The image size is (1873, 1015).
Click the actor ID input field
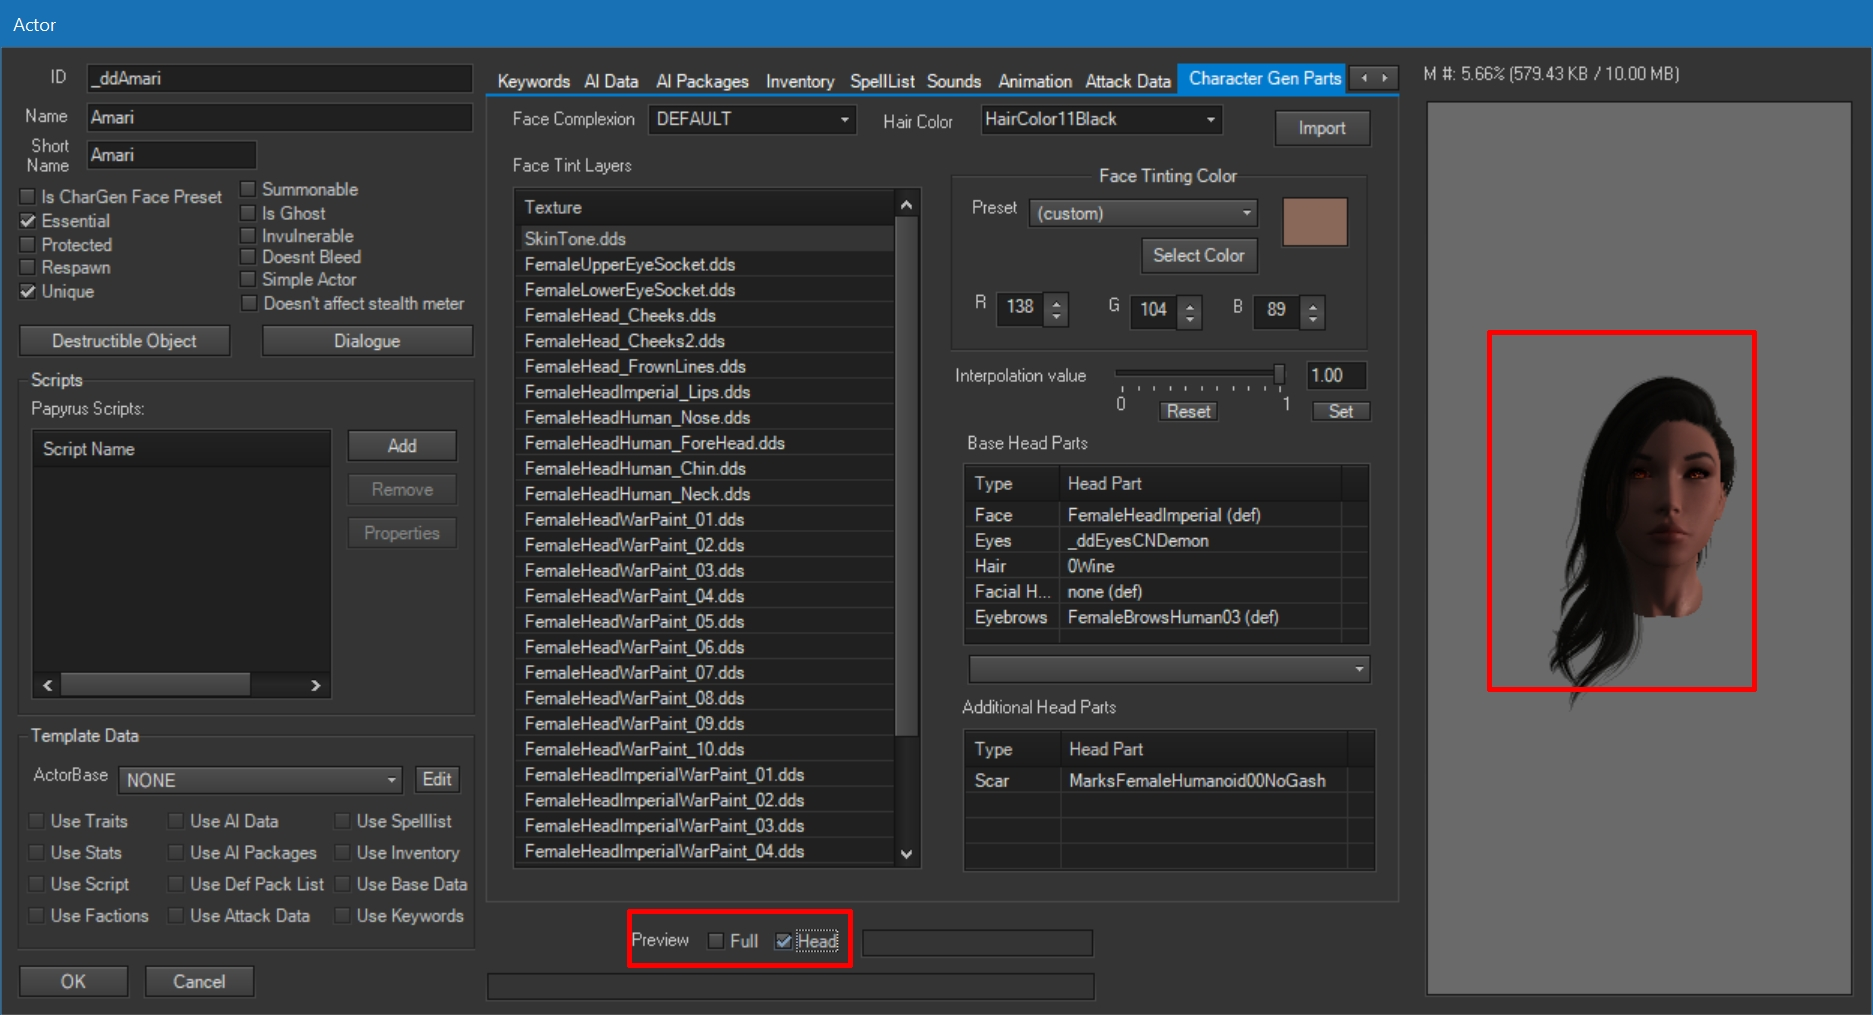279,78
